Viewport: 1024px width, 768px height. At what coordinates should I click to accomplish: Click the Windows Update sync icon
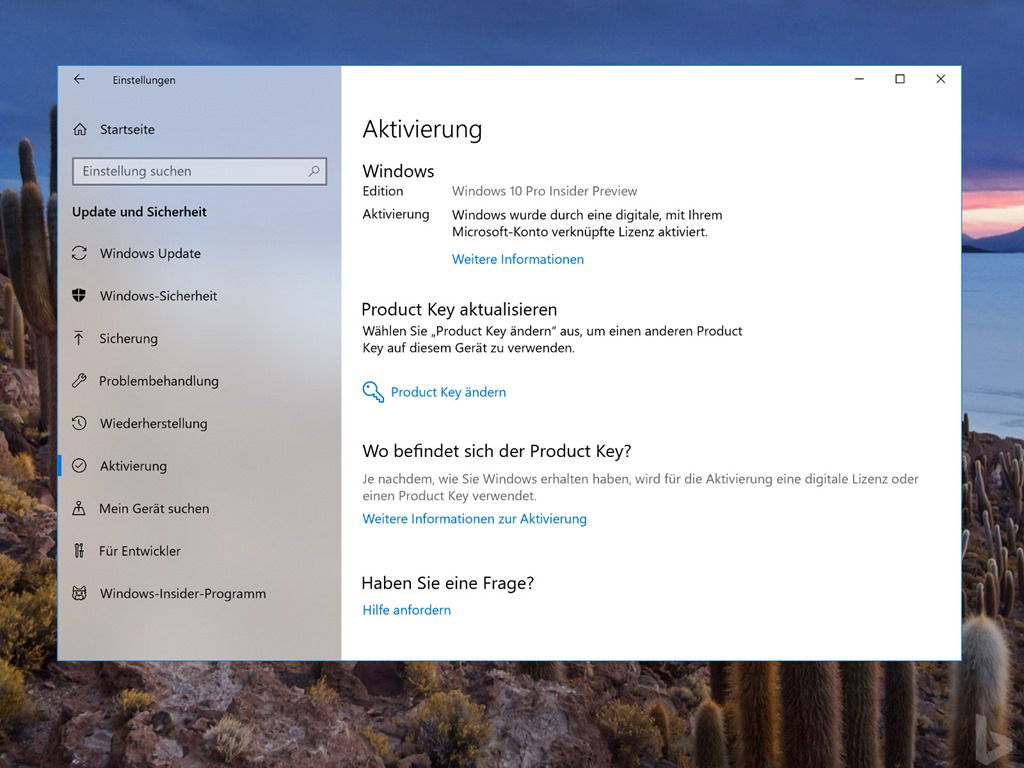(x=79, y=253)
